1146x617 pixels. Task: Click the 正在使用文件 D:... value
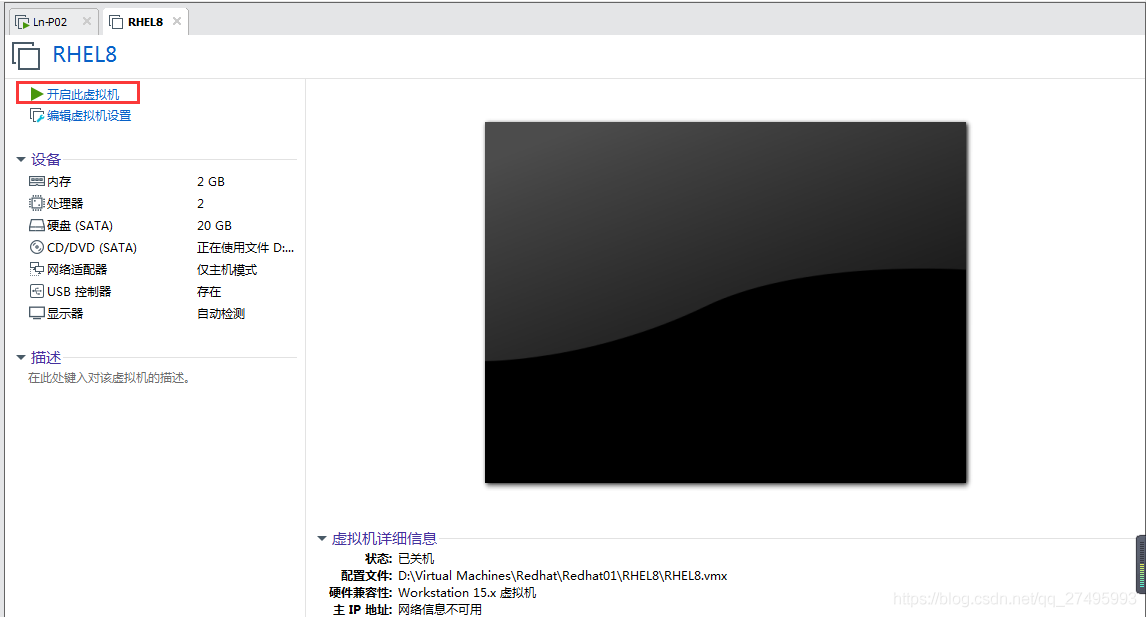tap(245, 248)
